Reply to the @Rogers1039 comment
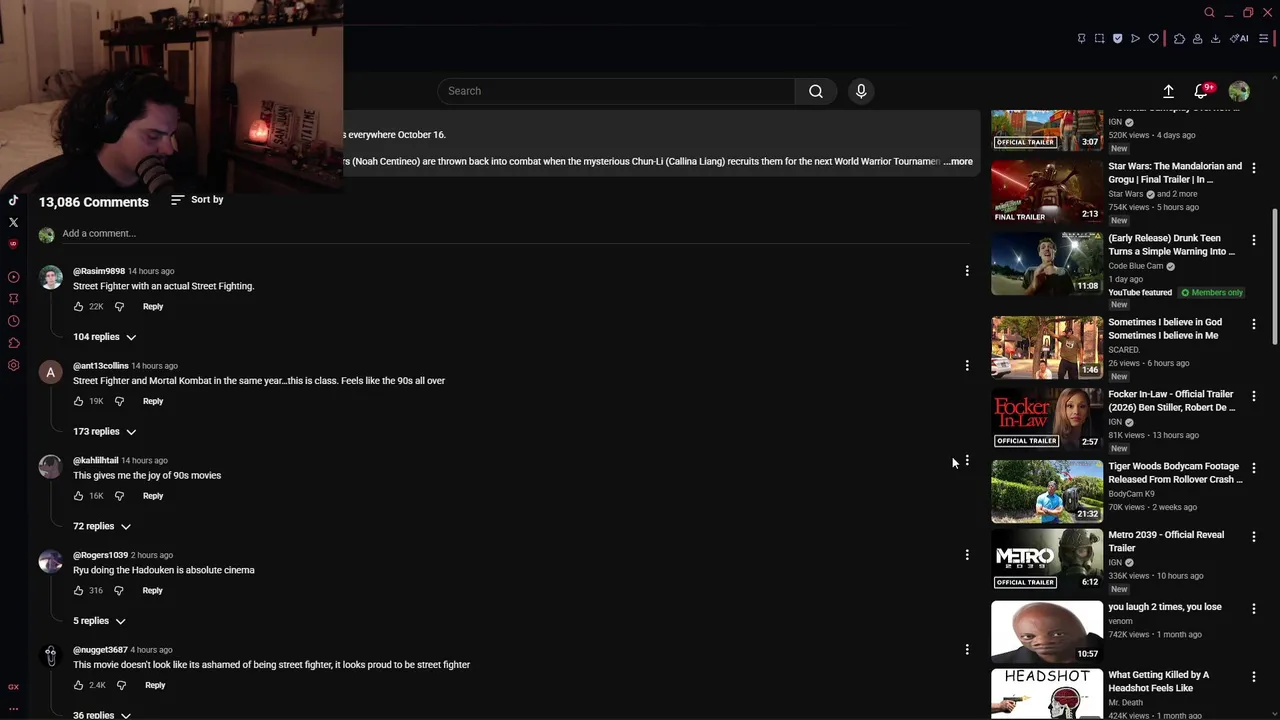This screenshot has height=720, width=1280. point(152,591)
